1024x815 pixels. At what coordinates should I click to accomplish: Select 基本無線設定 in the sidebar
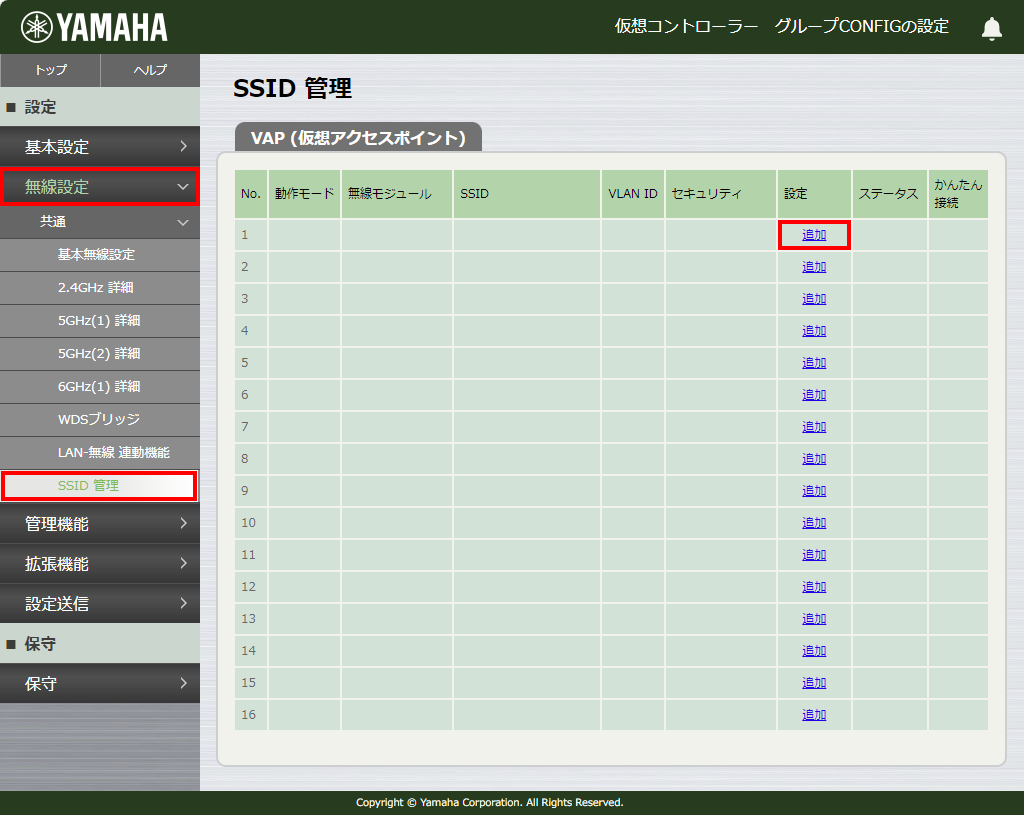point(96,255)
